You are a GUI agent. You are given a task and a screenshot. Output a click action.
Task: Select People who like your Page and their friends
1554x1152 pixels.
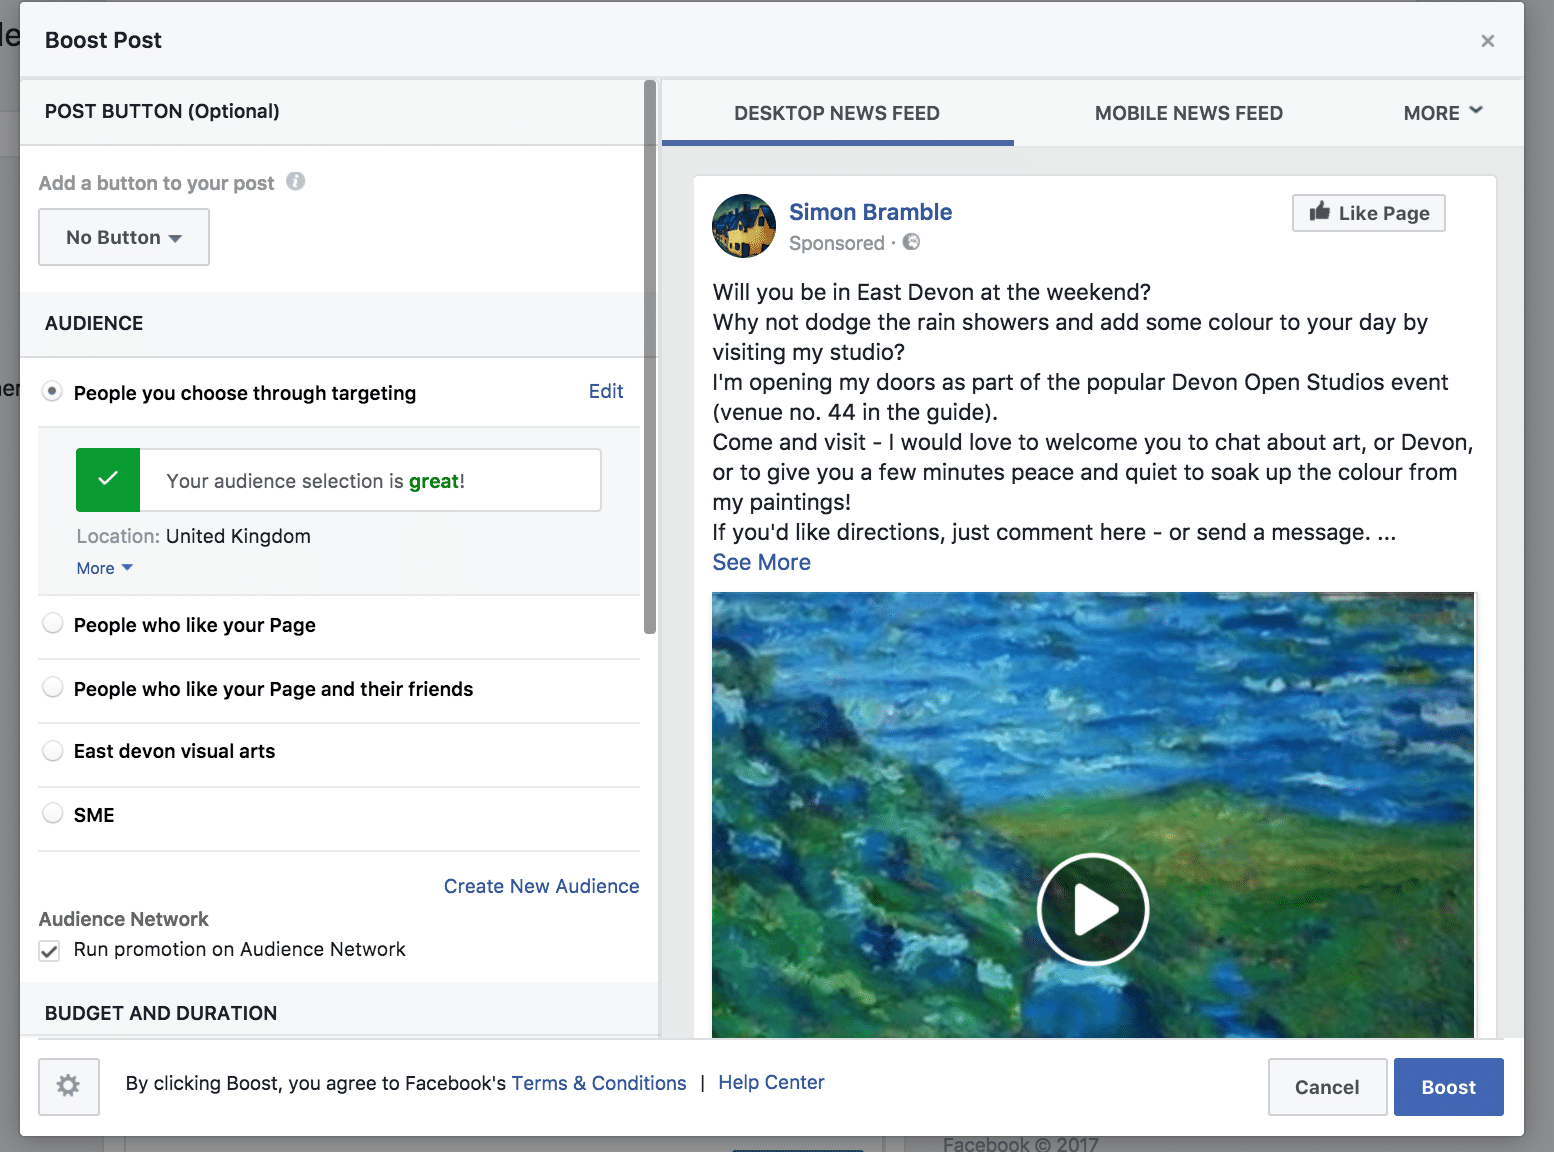click(52, 688)
